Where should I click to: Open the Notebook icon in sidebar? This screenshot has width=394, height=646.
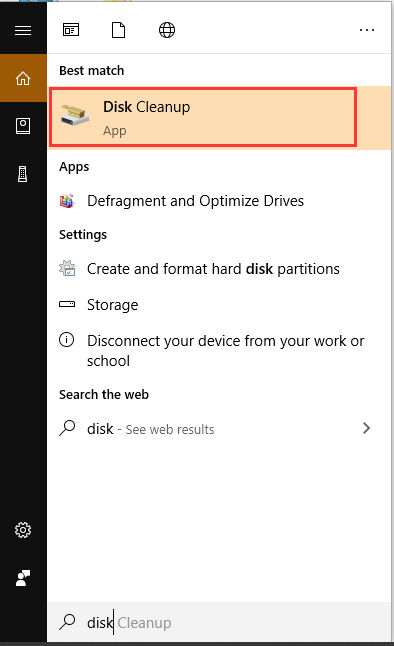(x=23, y=126)
